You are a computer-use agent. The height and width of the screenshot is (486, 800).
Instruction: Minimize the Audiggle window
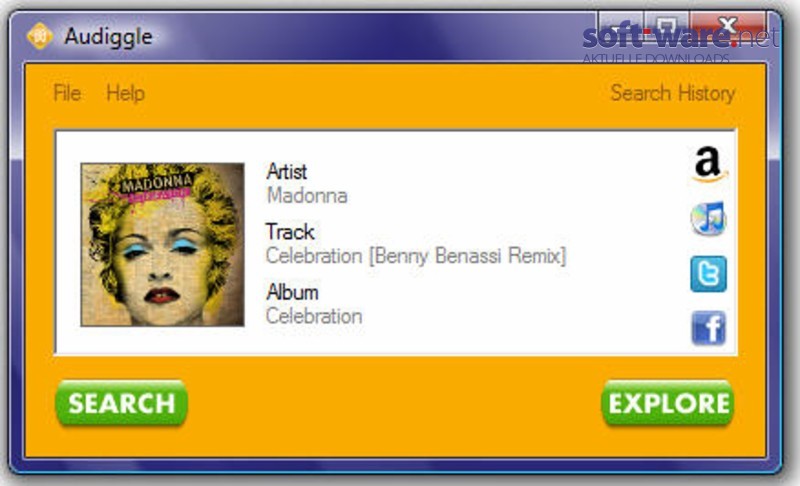pos(620,24)
